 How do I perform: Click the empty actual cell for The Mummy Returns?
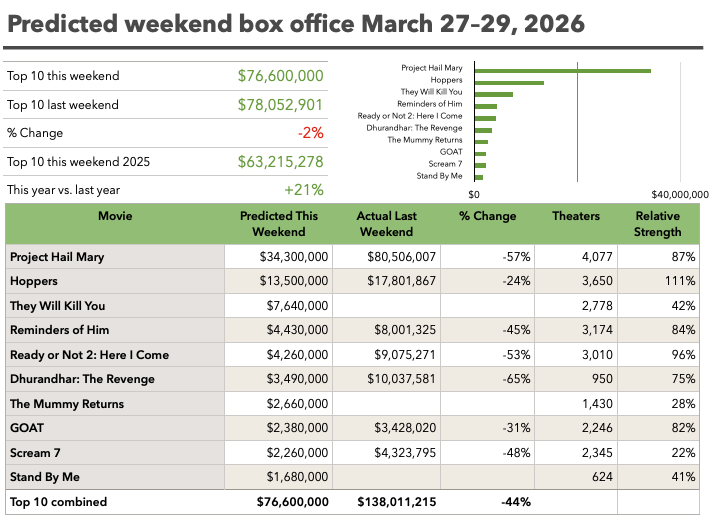click(x=387, y=404)
